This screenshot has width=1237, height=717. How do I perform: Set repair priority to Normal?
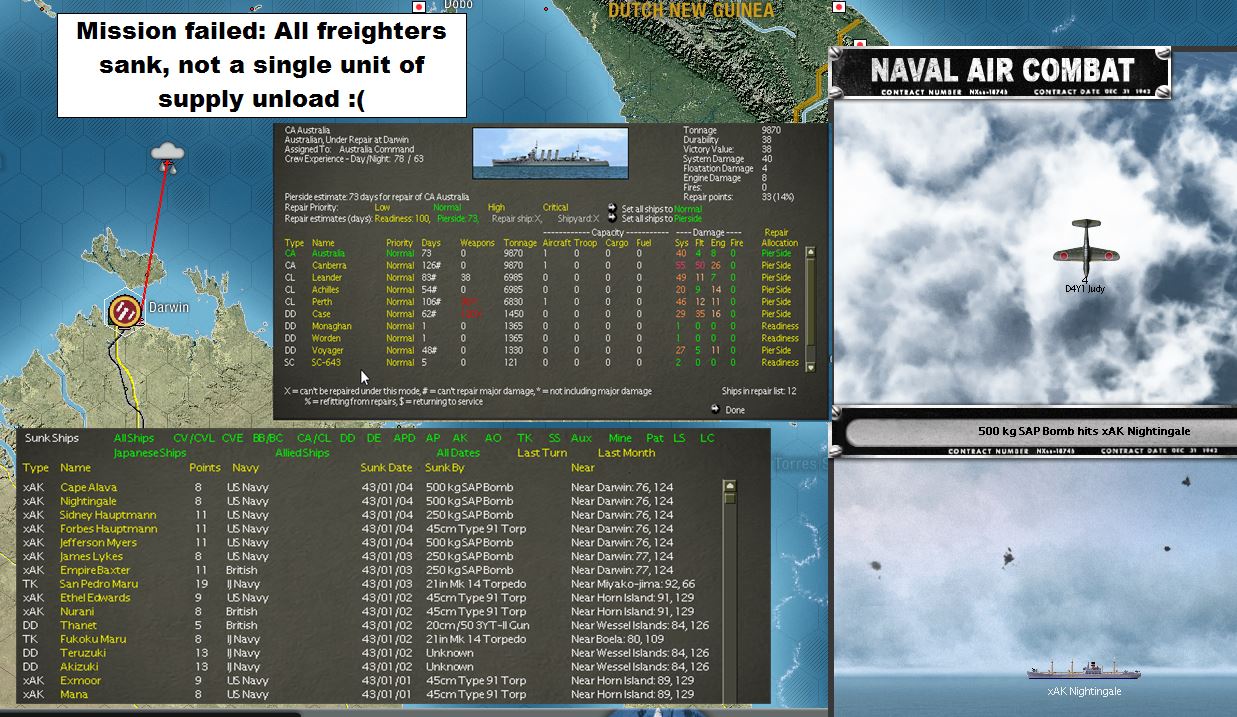coord(447,208)
